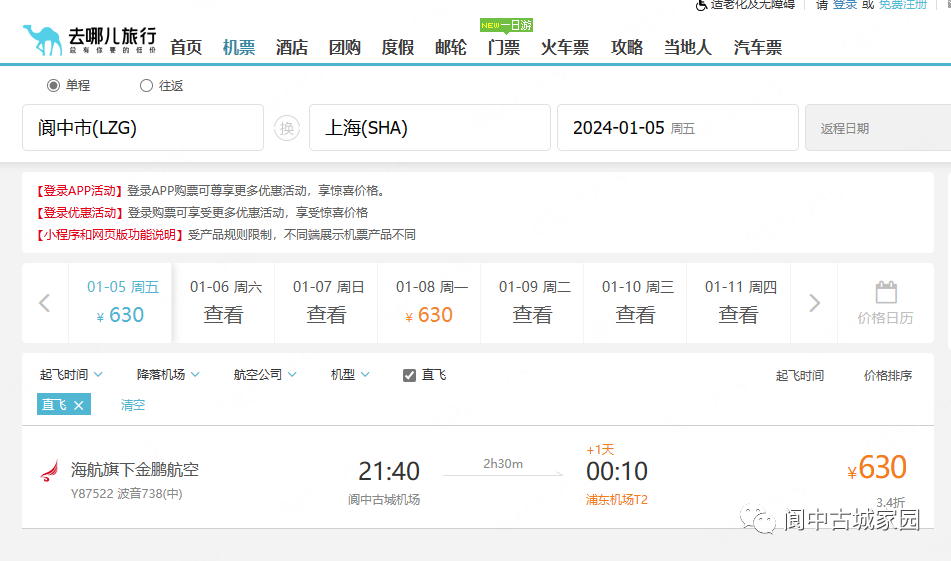Click the 登录 login link
Viewport: 951px width, 561px height.
(x=845, y=5)
